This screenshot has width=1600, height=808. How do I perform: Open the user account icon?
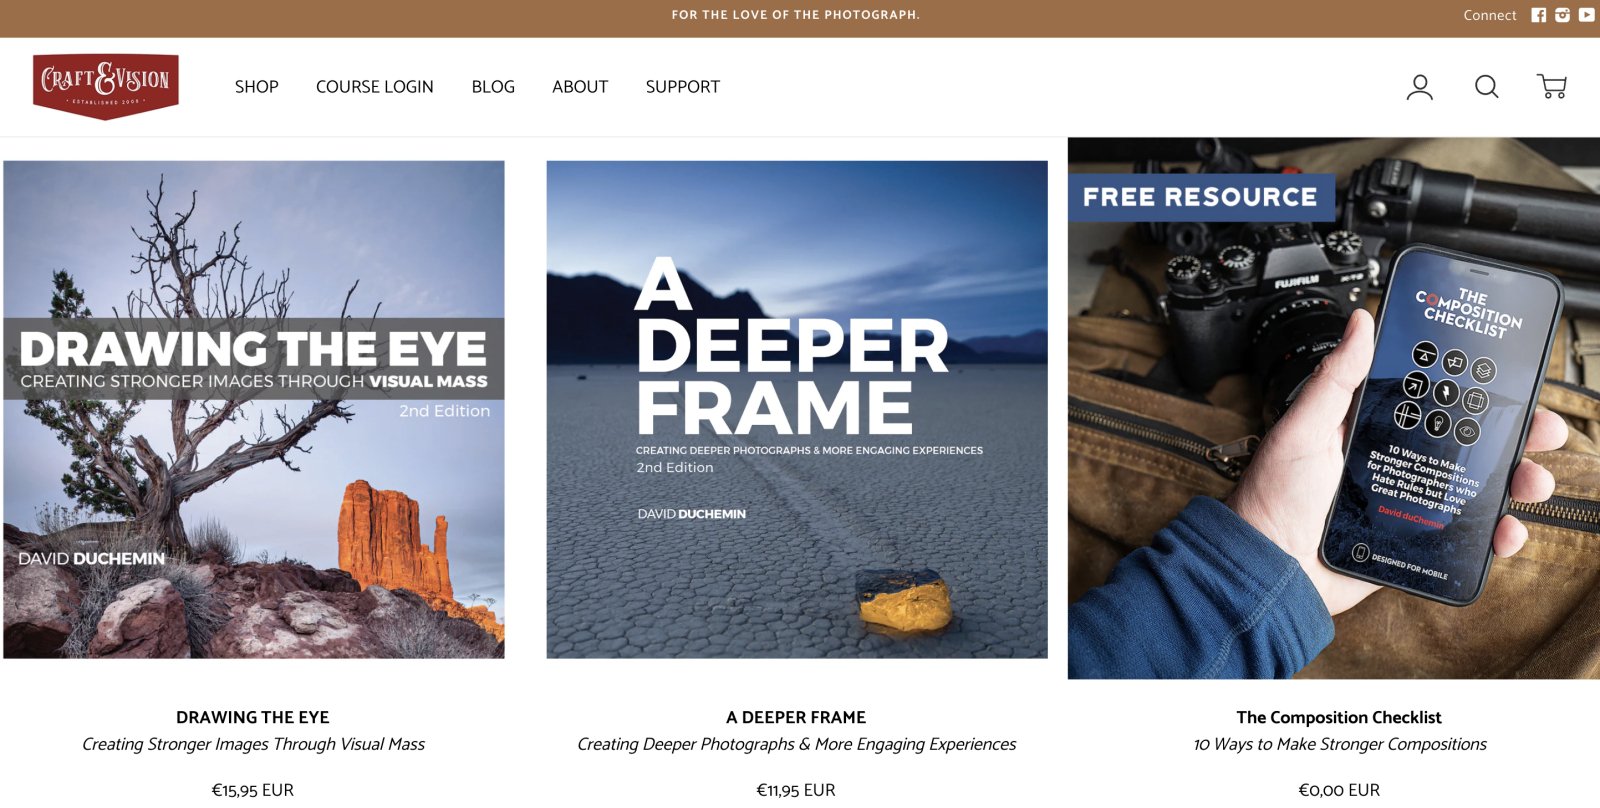pos(1420,87)
